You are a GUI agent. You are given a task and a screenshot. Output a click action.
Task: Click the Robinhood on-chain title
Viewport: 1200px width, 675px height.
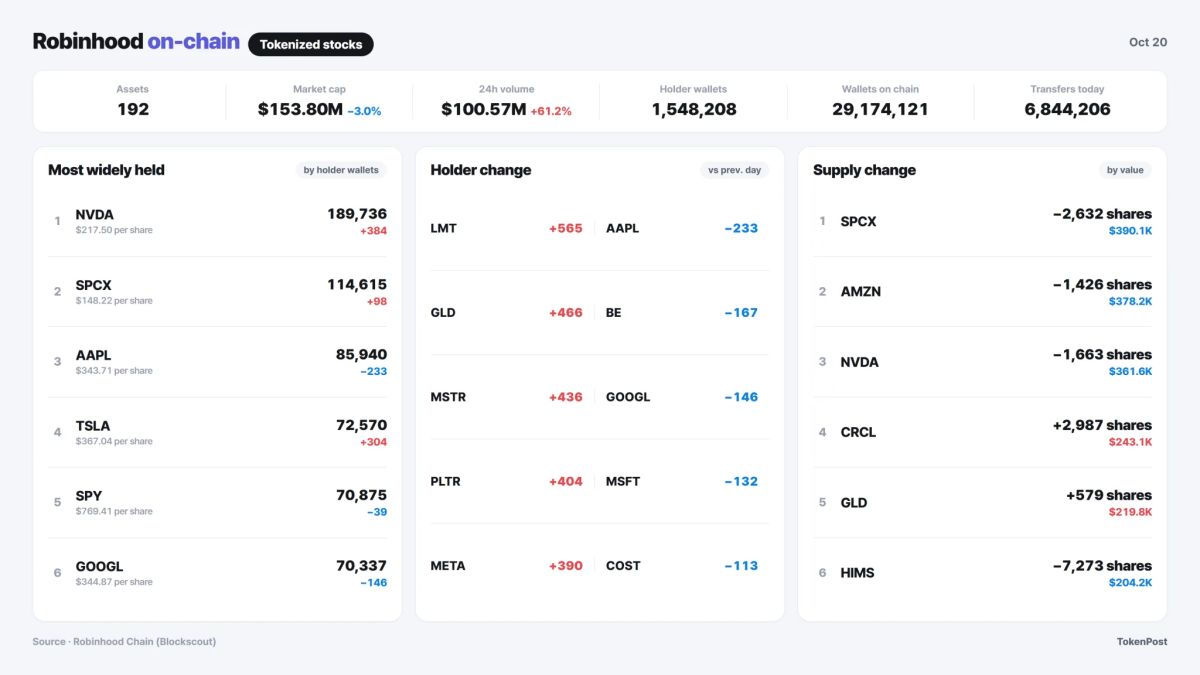pyautogui.click(x=136, y=42)
